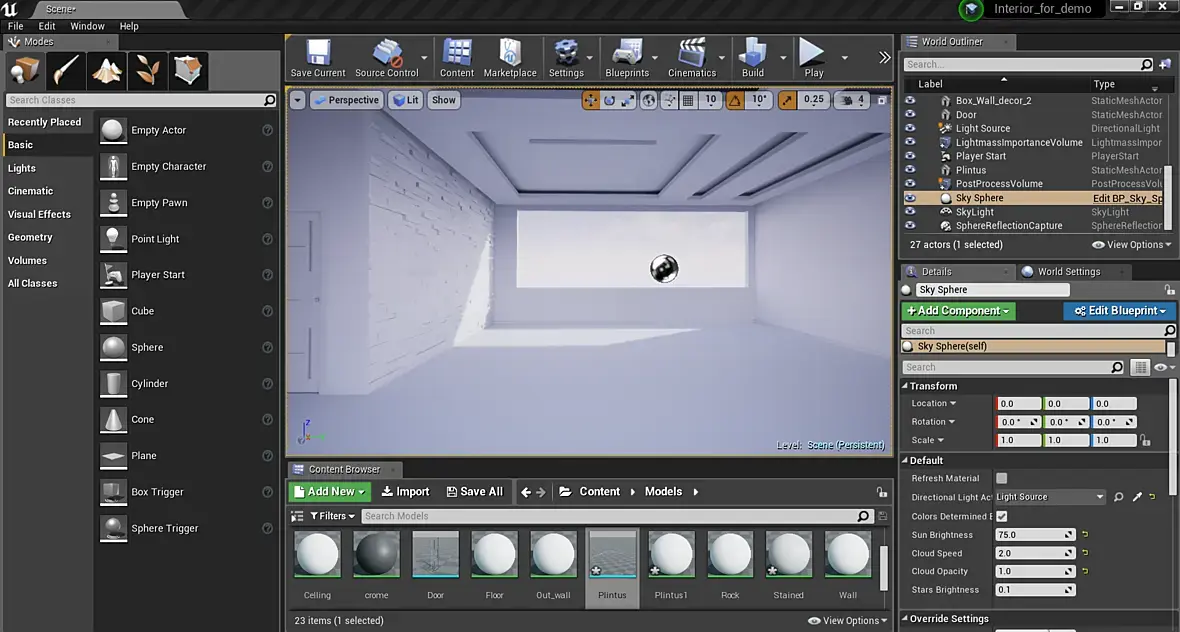Open the viewport options dropdown arrow

tap(297, 100)
